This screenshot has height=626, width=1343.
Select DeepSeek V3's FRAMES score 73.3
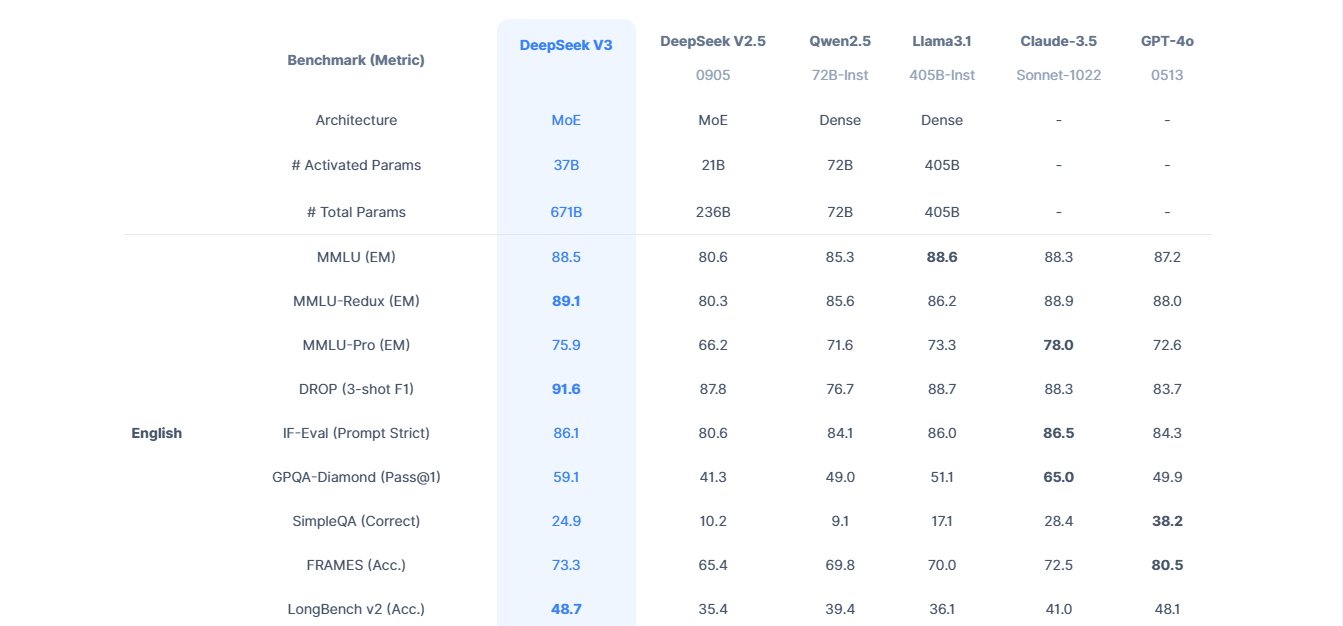coord(566,565)
